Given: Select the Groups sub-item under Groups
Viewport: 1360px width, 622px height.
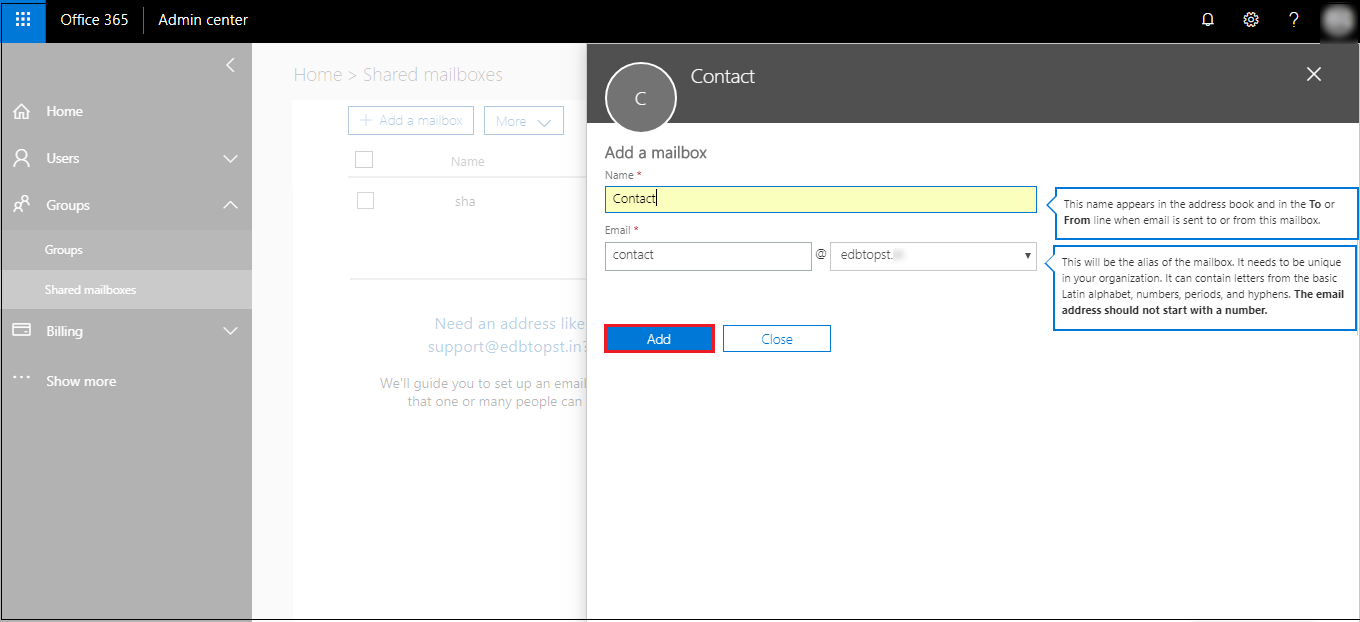Looking at the screenshot, I should point(64,250).
